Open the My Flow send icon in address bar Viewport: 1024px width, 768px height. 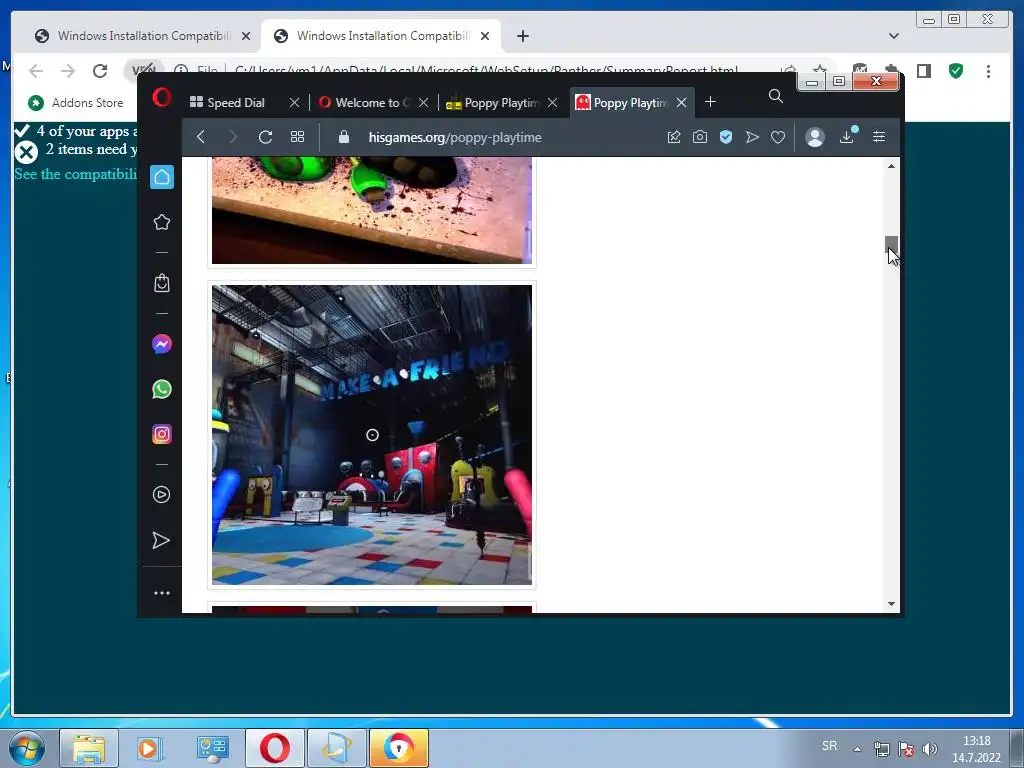(752, 137)
